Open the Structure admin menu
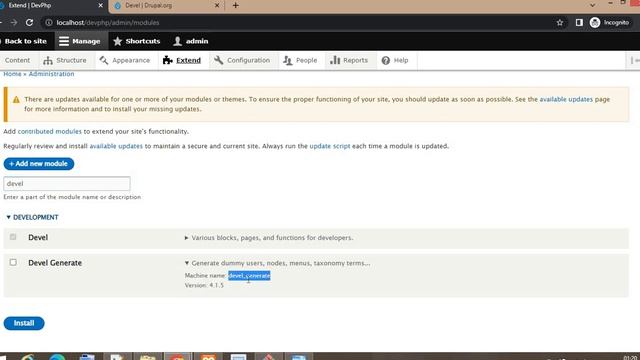 [65, 60]
